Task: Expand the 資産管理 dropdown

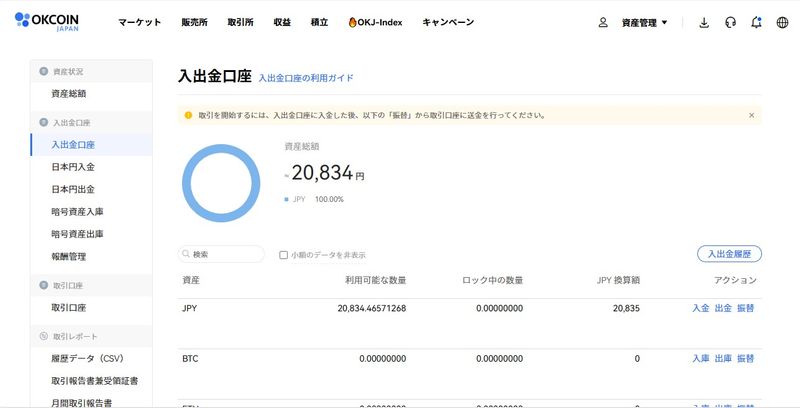Action: tap(644, 22)
